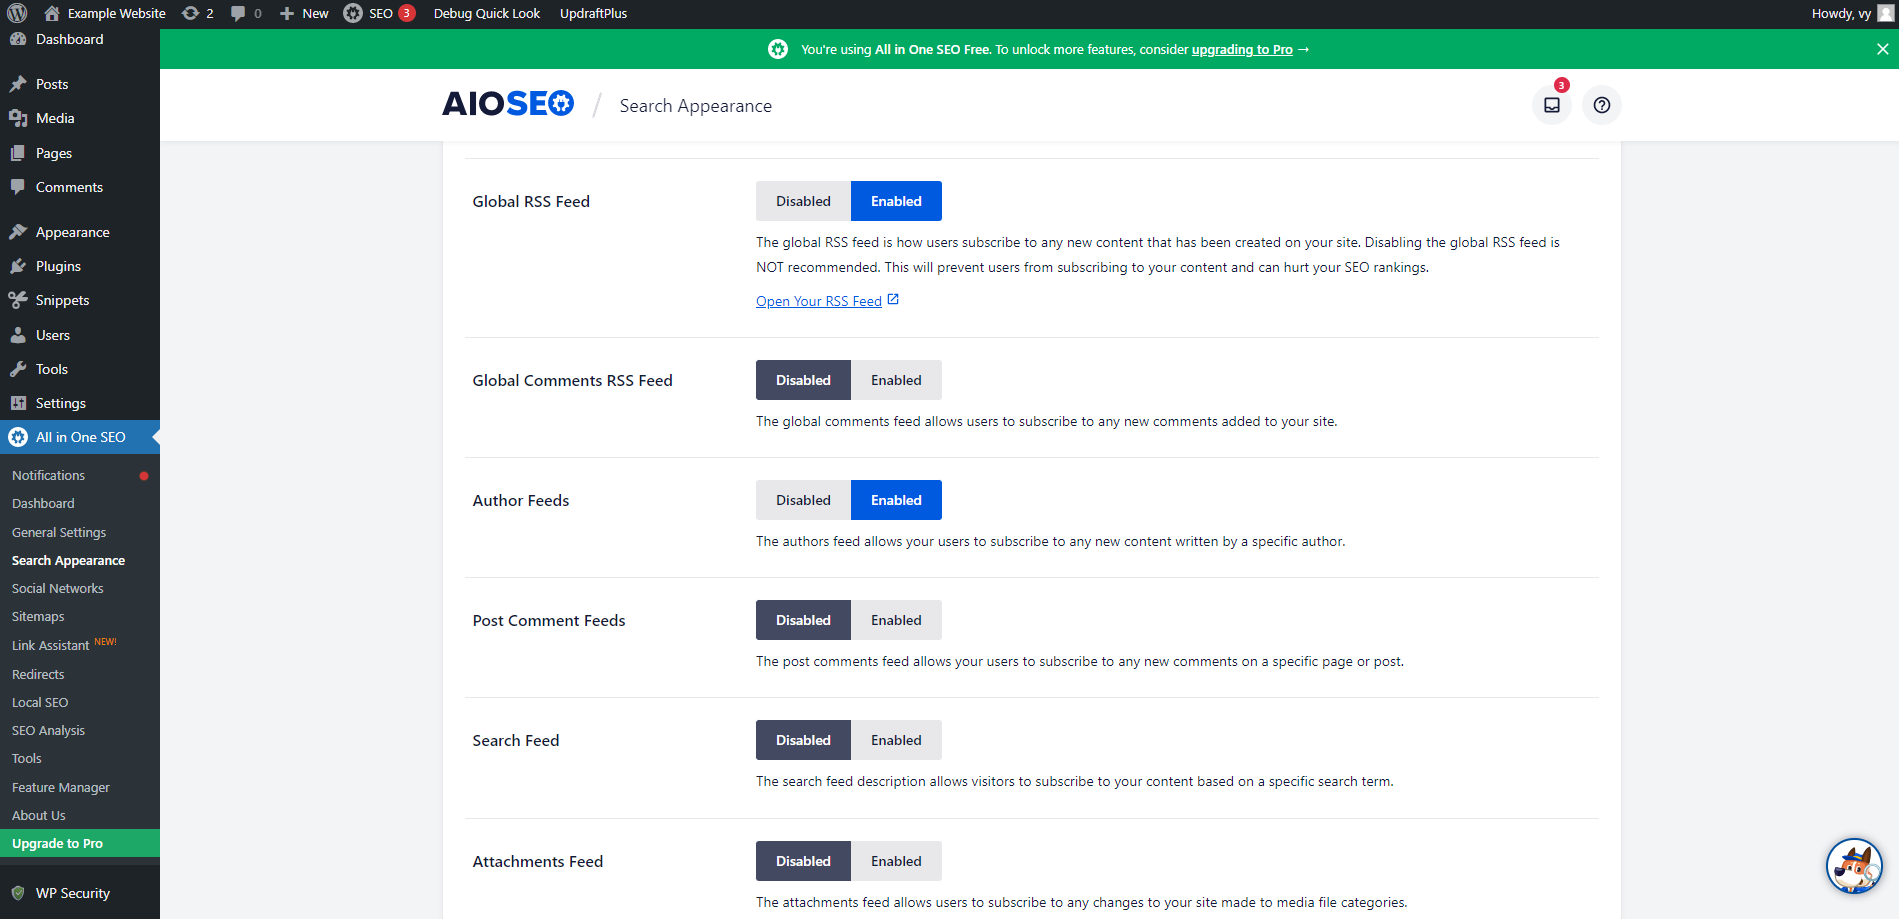Image resolution: width=1899 pixels, height=919 pixels.
Task: Click the upgrading to Pro link
Action: click(x=1242, y=49)
